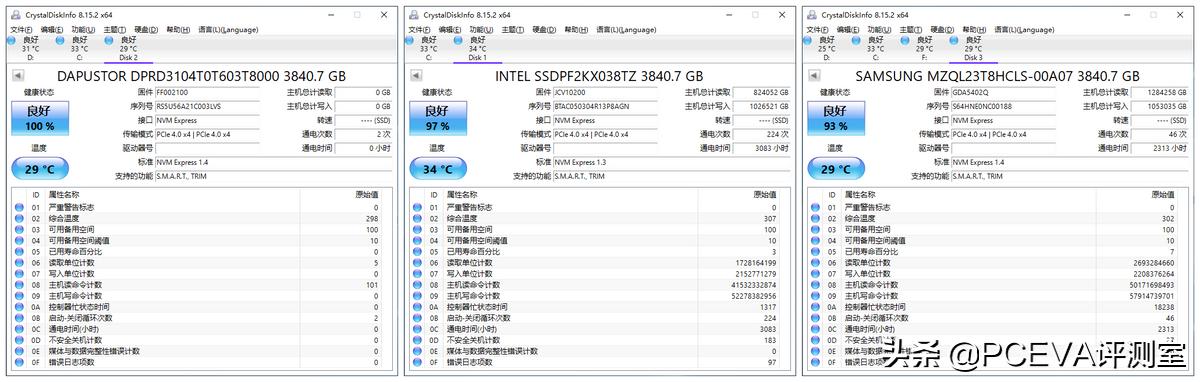This screenshot has width=1200, height=382.
Task: Click the DAPUSTOR DPRD3104T0T603T8000 model title
Action: (202, 76)
